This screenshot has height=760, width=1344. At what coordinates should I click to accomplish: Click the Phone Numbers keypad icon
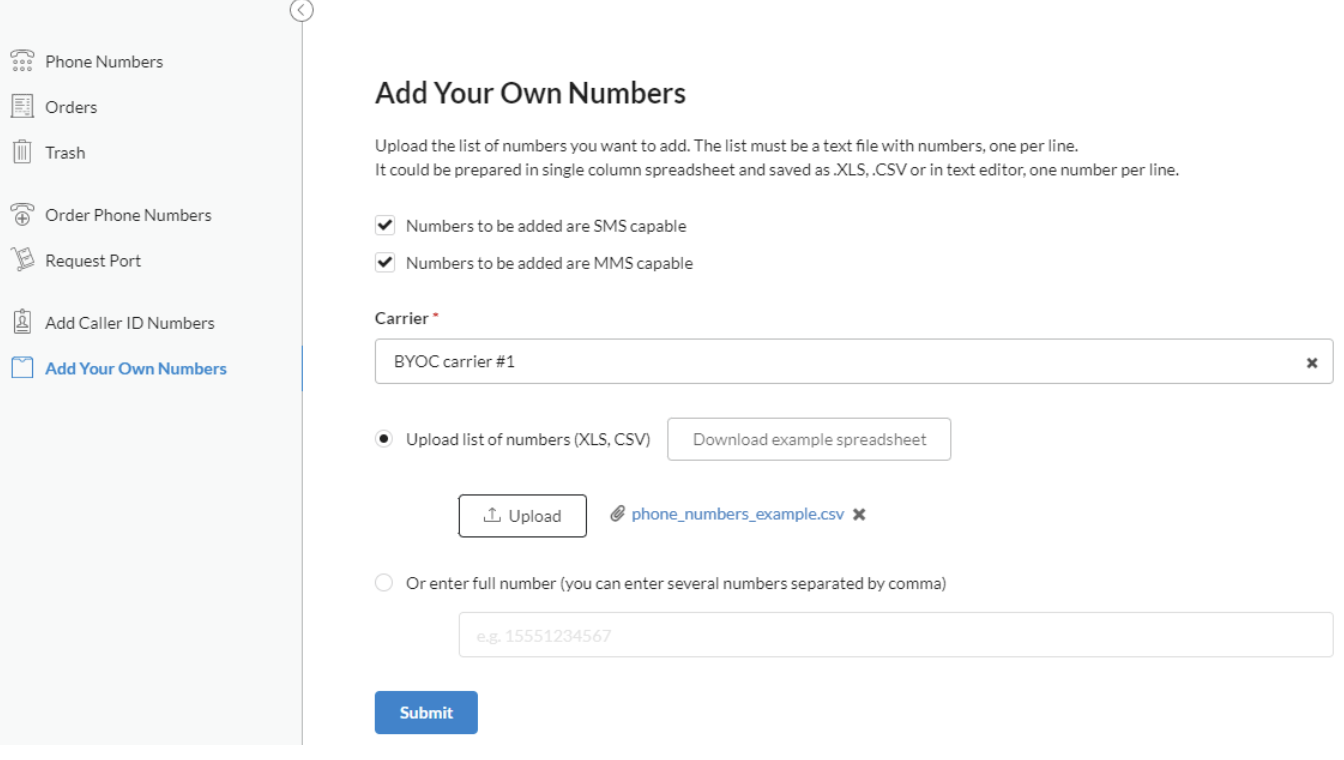click(21, 61)
